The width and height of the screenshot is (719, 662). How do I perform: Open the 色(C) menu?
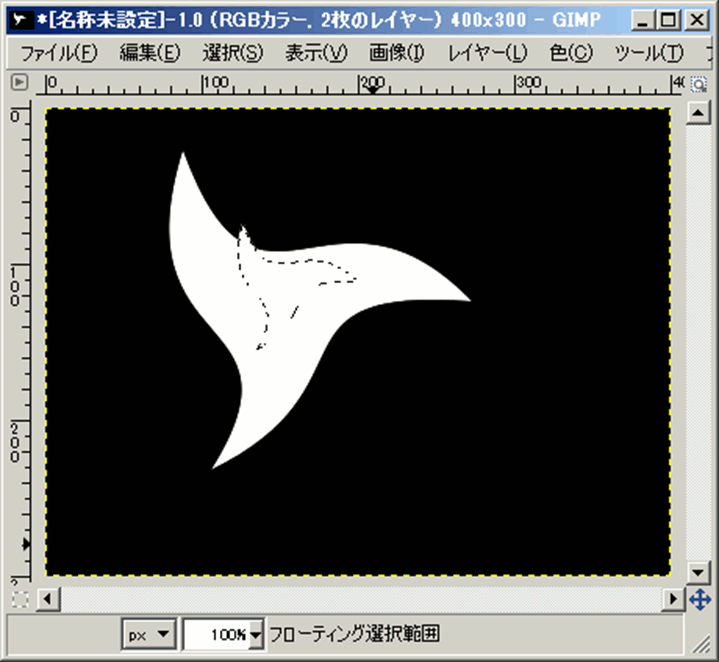pyautogui.click(x=570, y=54)
